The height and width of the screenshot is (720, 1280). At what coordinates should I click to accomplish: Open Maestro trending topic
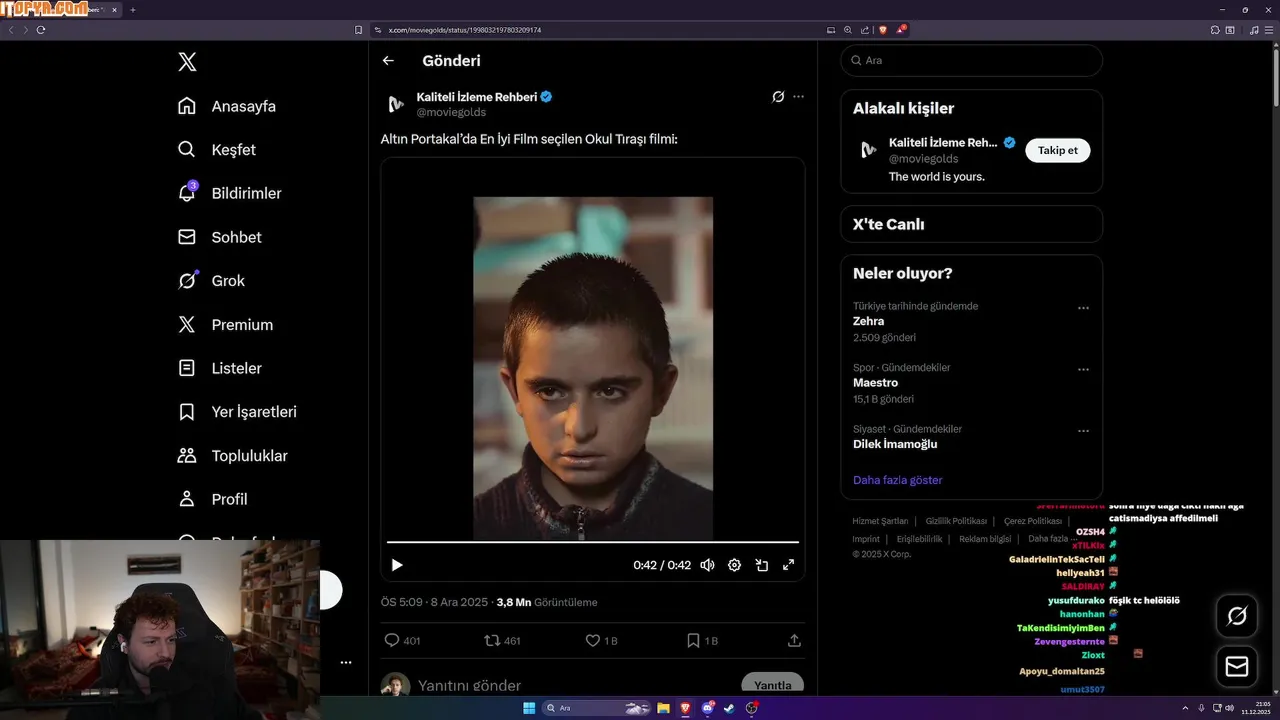point(875,383)
